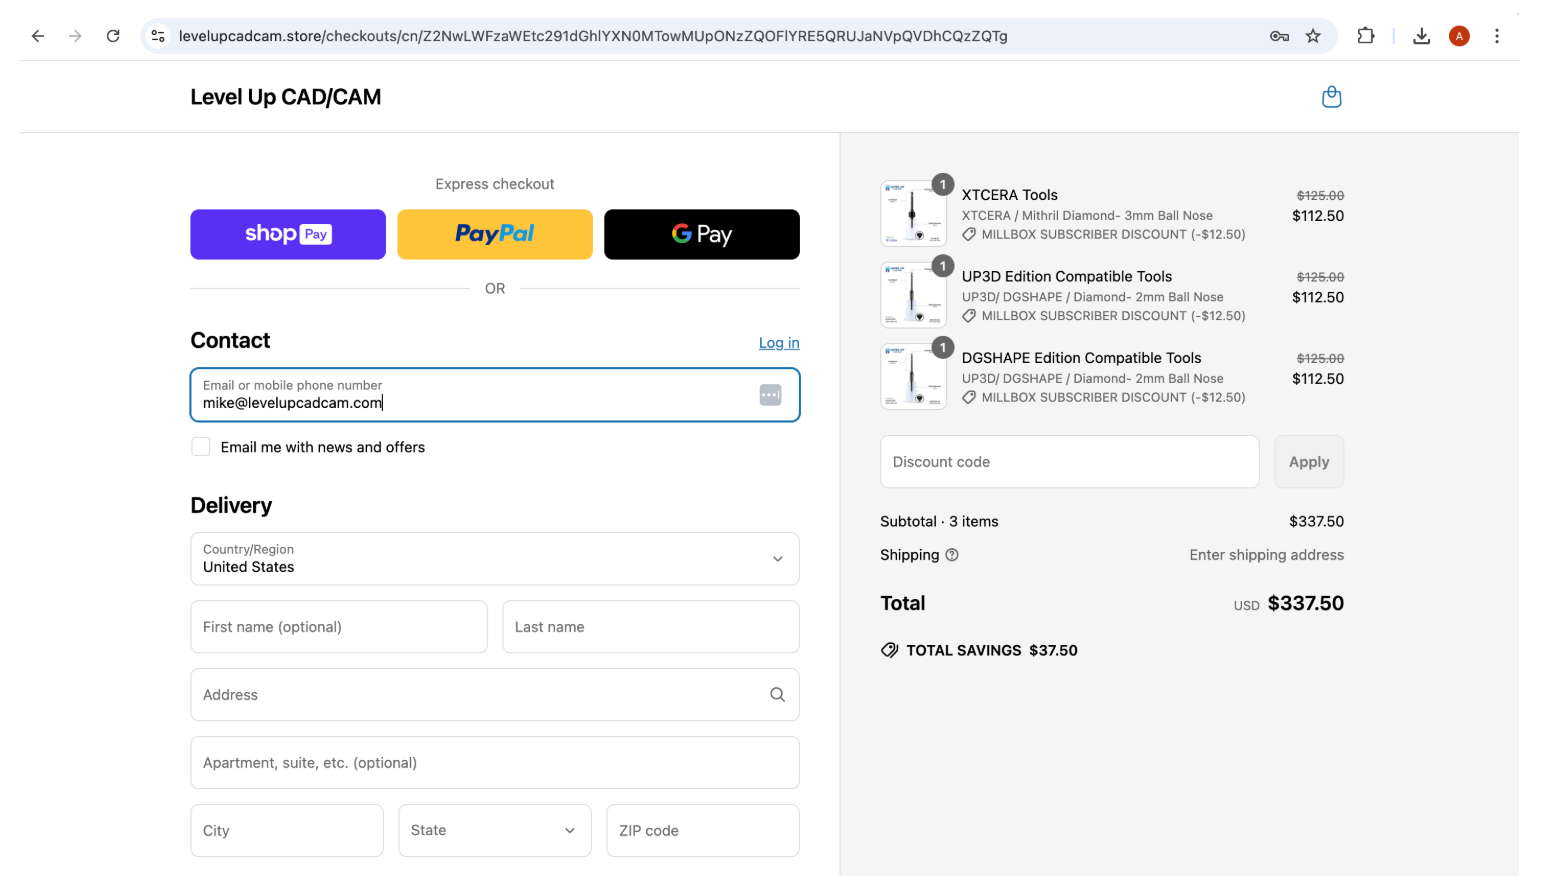Click the Enter shipping address text

[x=1267, y=555]
